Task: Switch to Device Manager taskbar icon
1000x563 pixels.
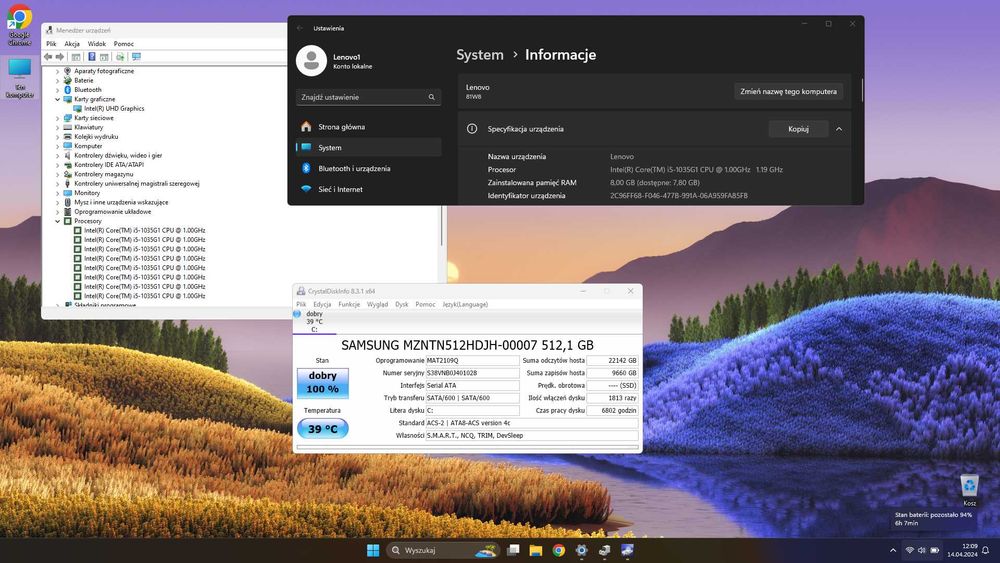Action: (605, 550)
